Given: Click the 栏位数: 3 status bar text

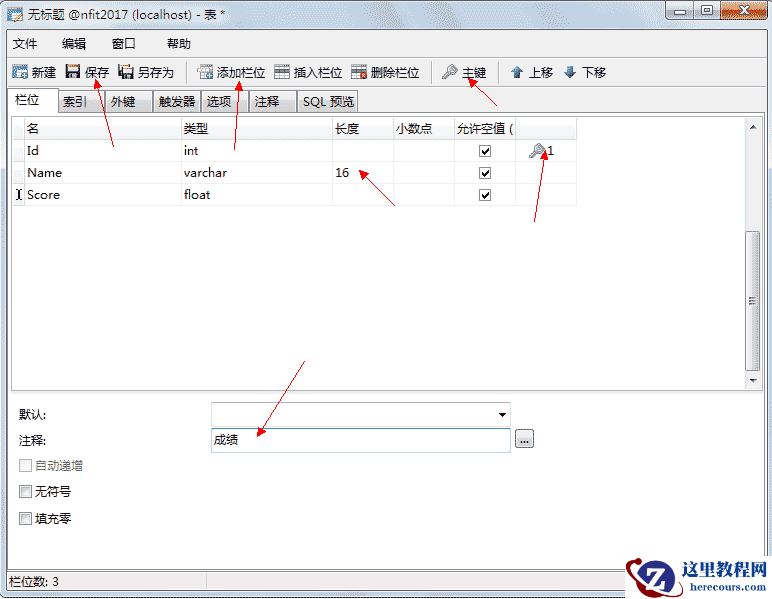Looking at the screenshot, I should tap(34, 582).
